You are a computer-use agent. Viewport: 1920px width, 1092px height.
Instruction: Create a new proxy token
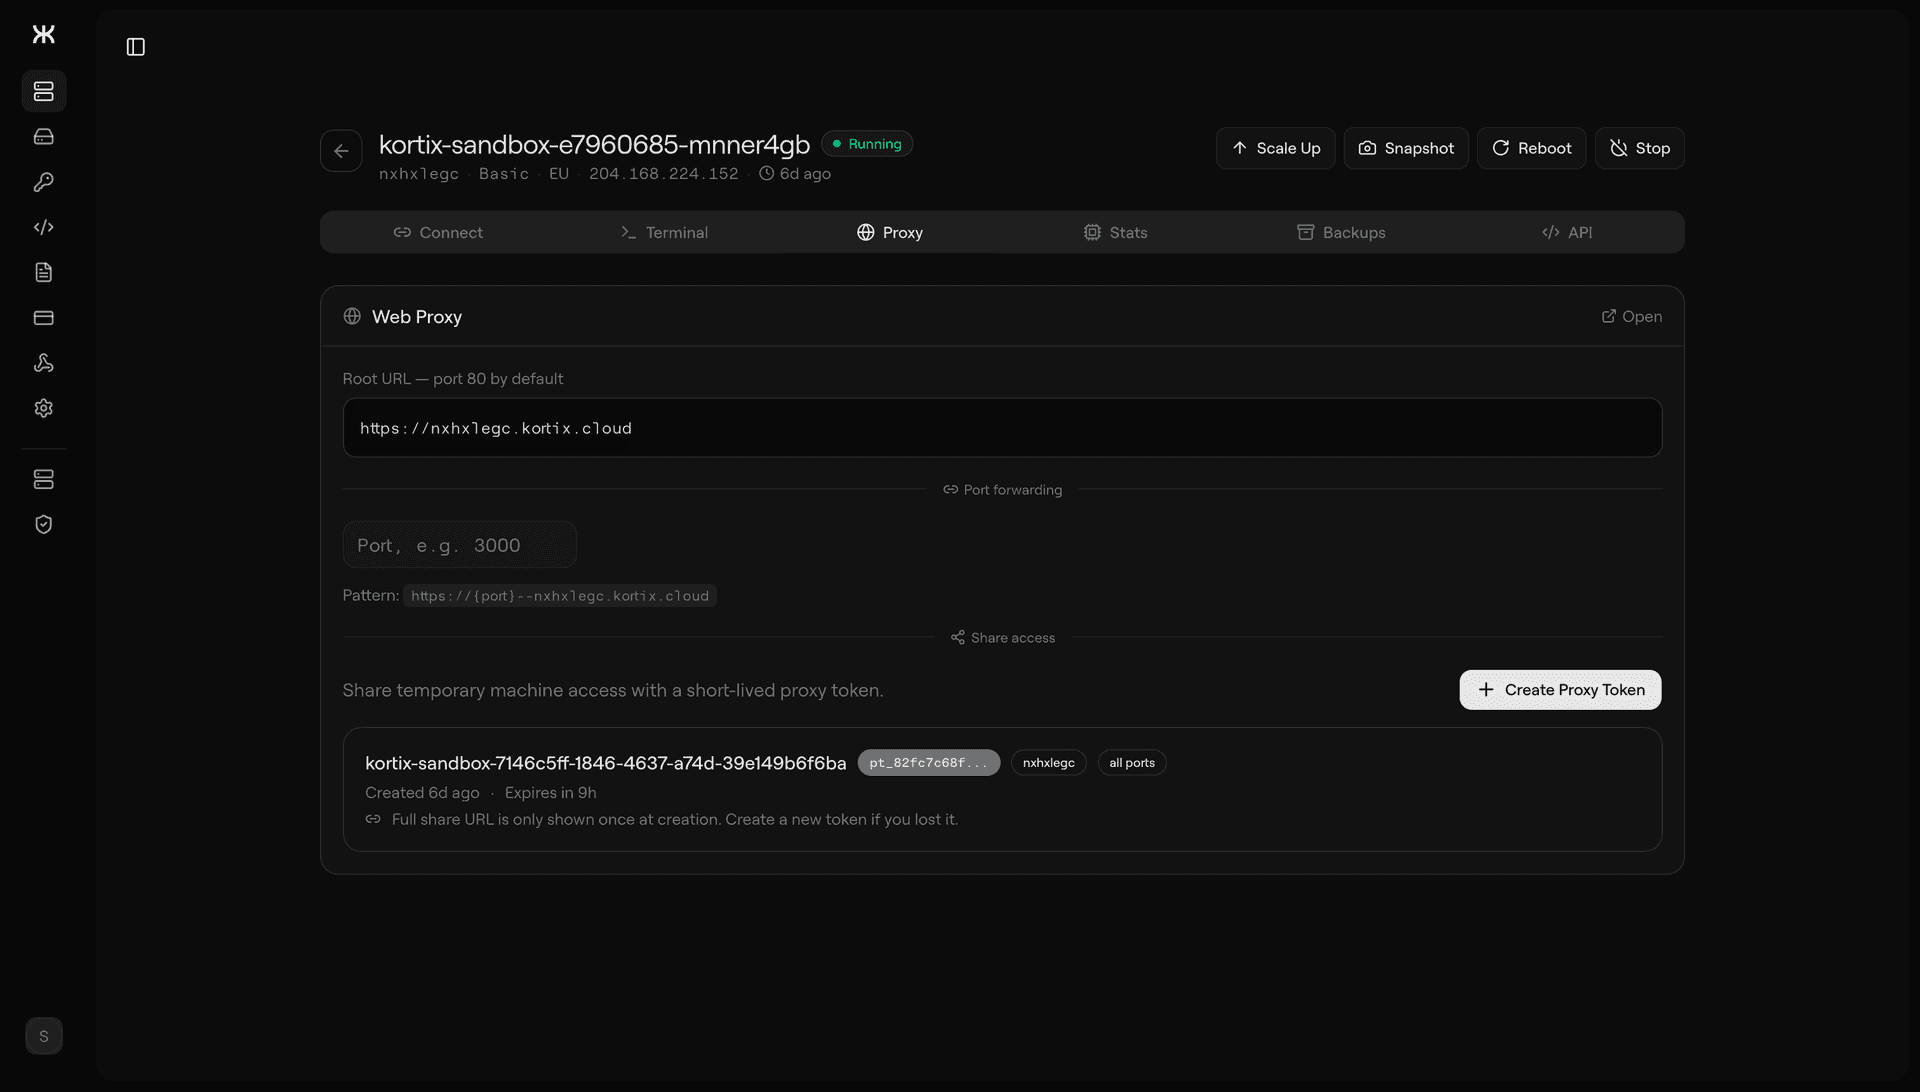[1560, 690]
